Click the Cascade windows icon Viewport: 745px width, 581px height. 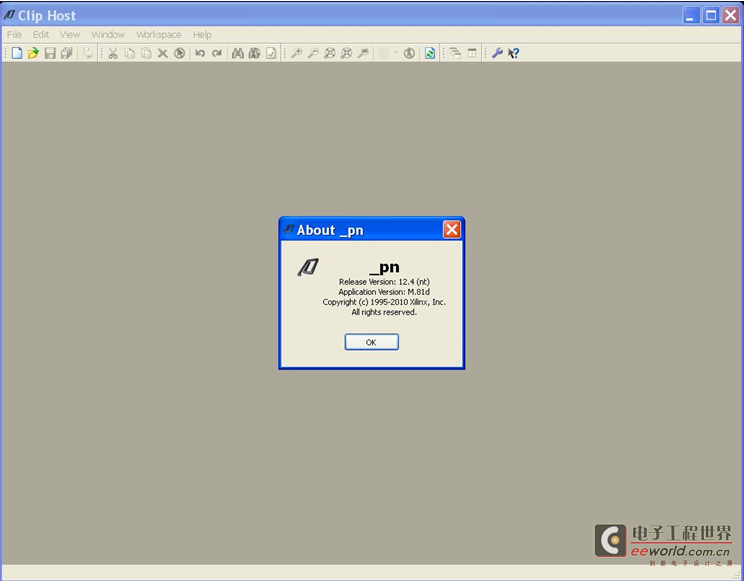455,53
